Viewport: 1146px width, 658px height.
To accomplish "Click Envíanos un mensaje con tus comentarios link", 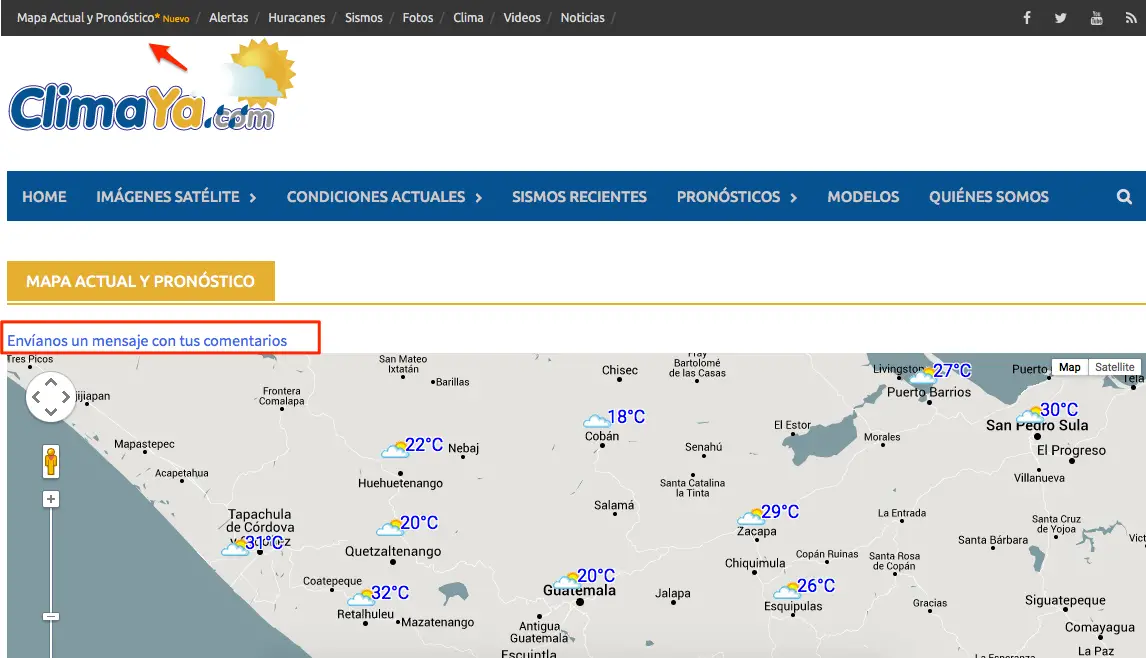I will 147,341.
